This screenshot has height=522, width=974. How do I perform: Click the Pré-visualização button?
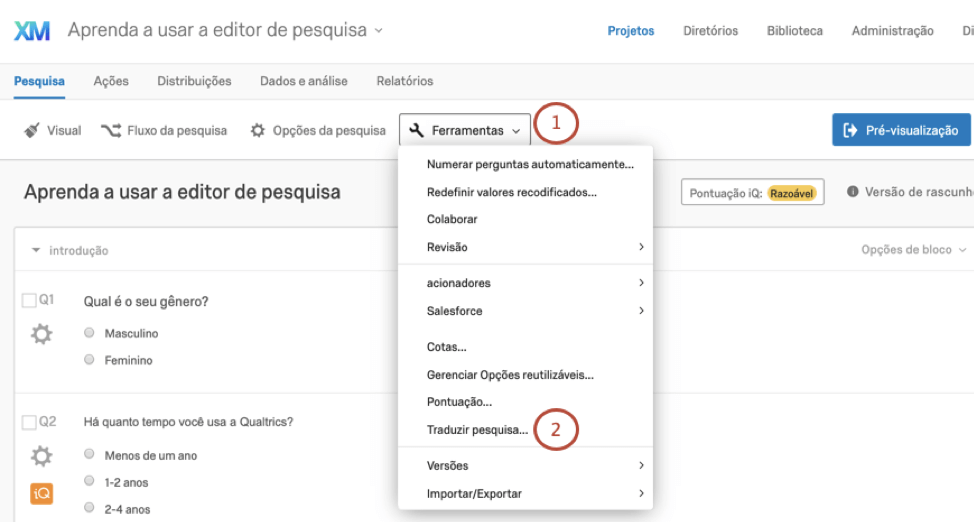click(901, 130)
